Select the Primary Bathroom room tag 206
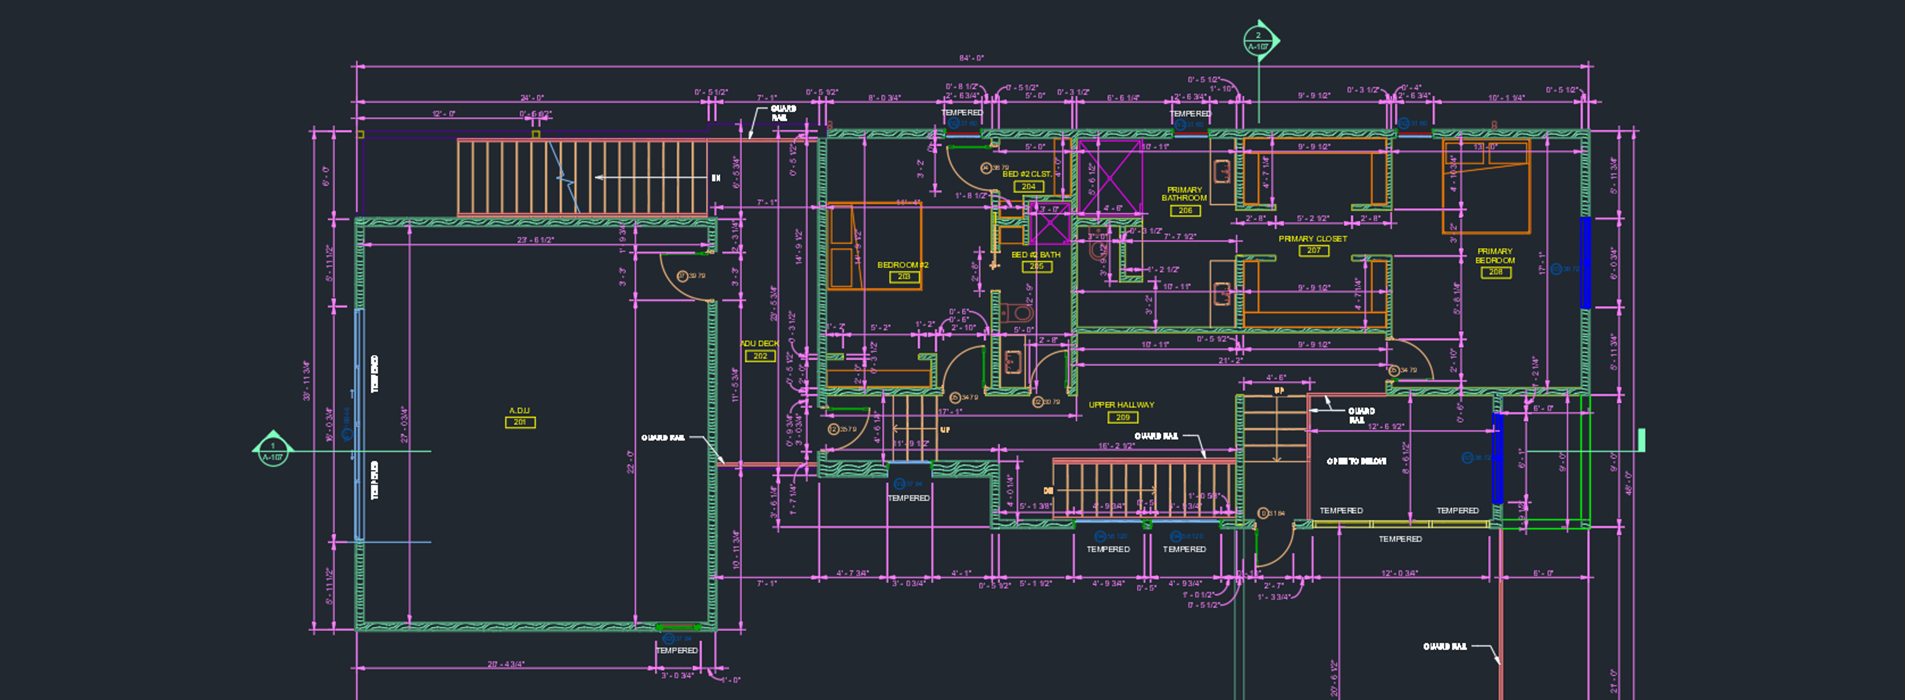This screenshot has width=1905, height=700. [x=1184, y=211]
